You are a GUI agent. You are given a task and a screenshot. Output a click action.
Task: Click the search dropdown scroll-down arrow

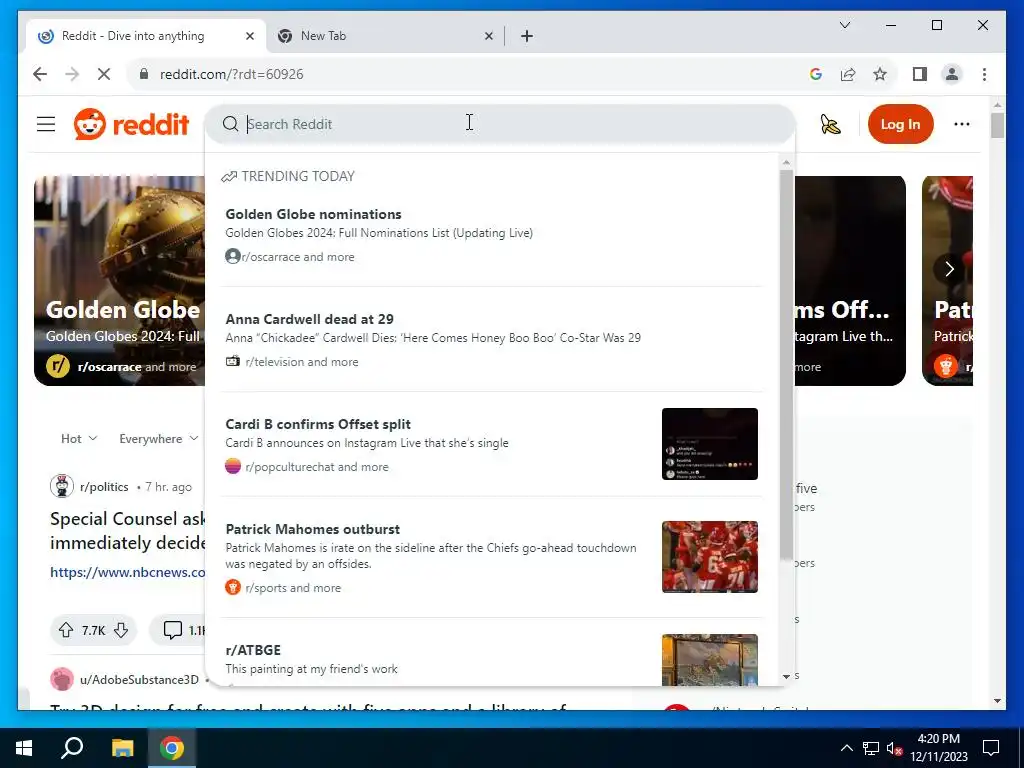[x=786, y=677]
